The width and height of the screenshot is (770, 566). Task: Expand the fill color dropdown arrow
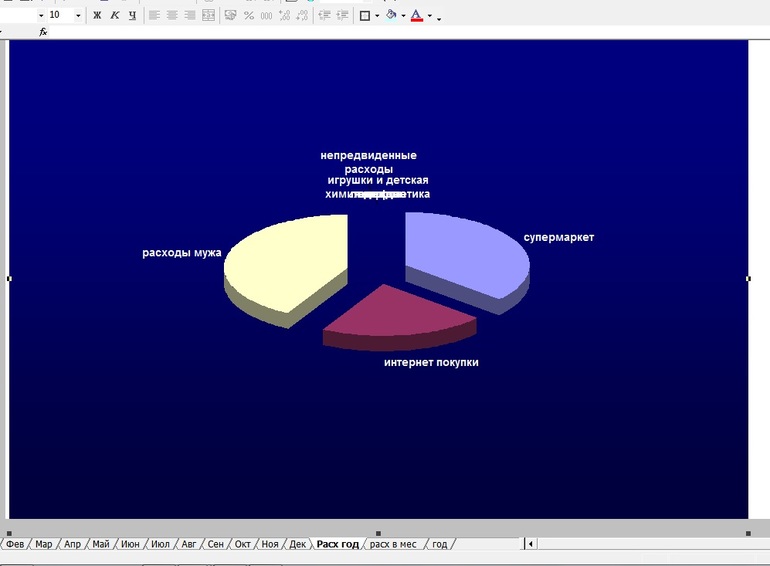pyautogui.click(x=403, y=16)
